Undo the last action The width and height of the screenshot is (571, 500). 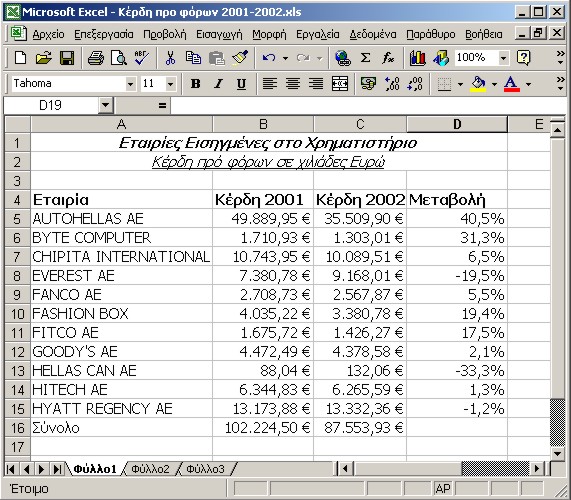(x=269, y=58)
